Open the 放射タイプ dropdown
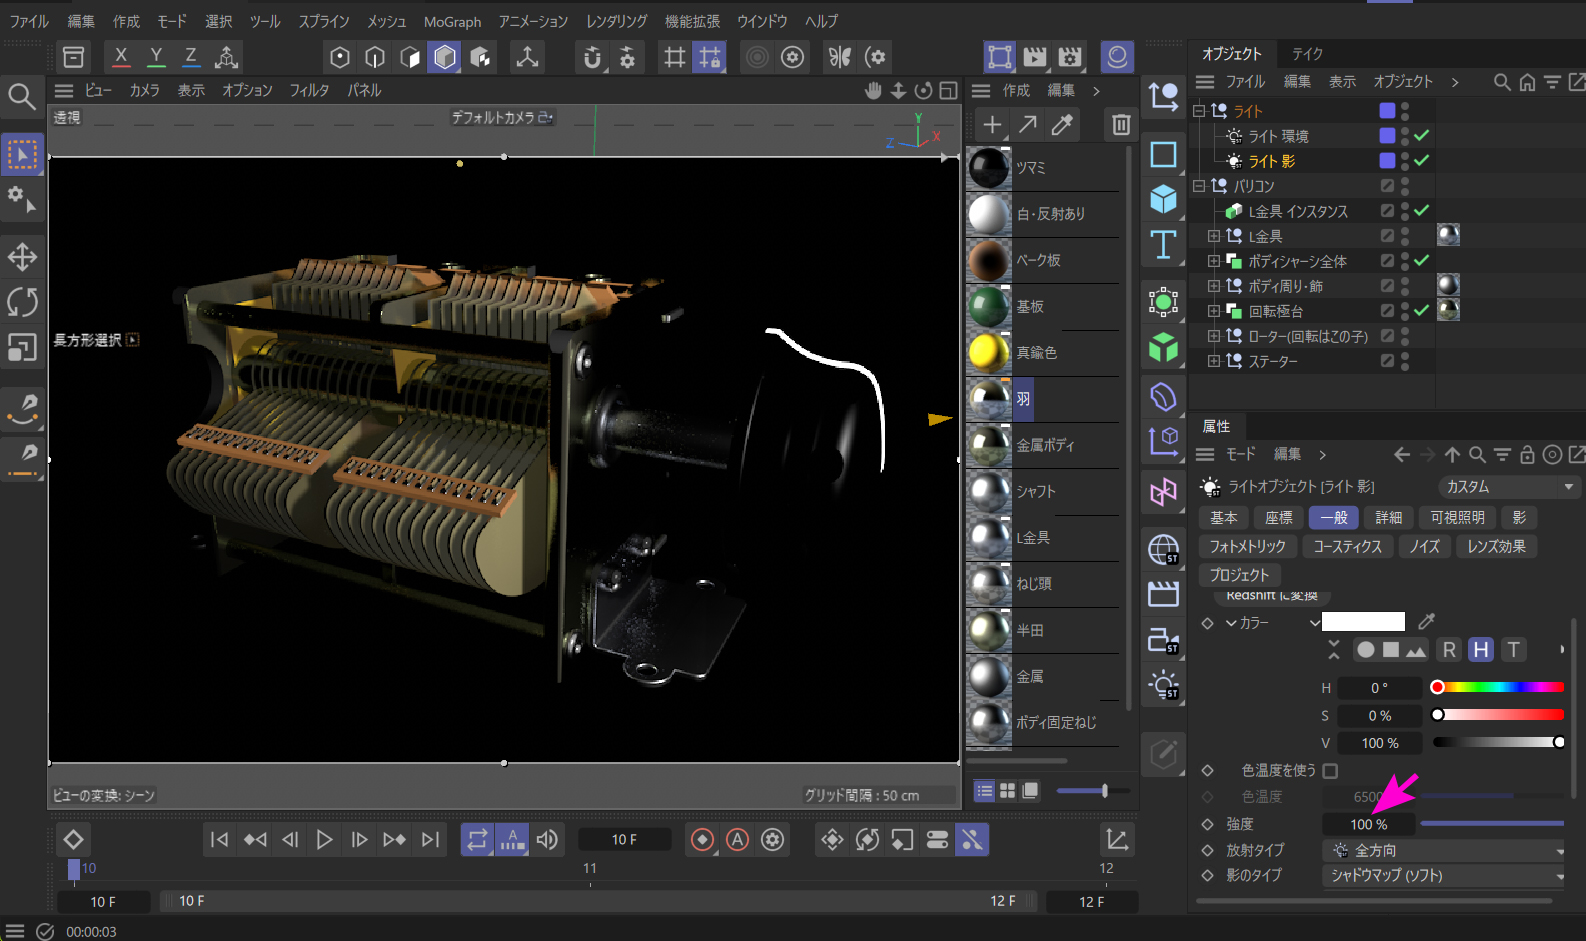 tap(1445, 850)
